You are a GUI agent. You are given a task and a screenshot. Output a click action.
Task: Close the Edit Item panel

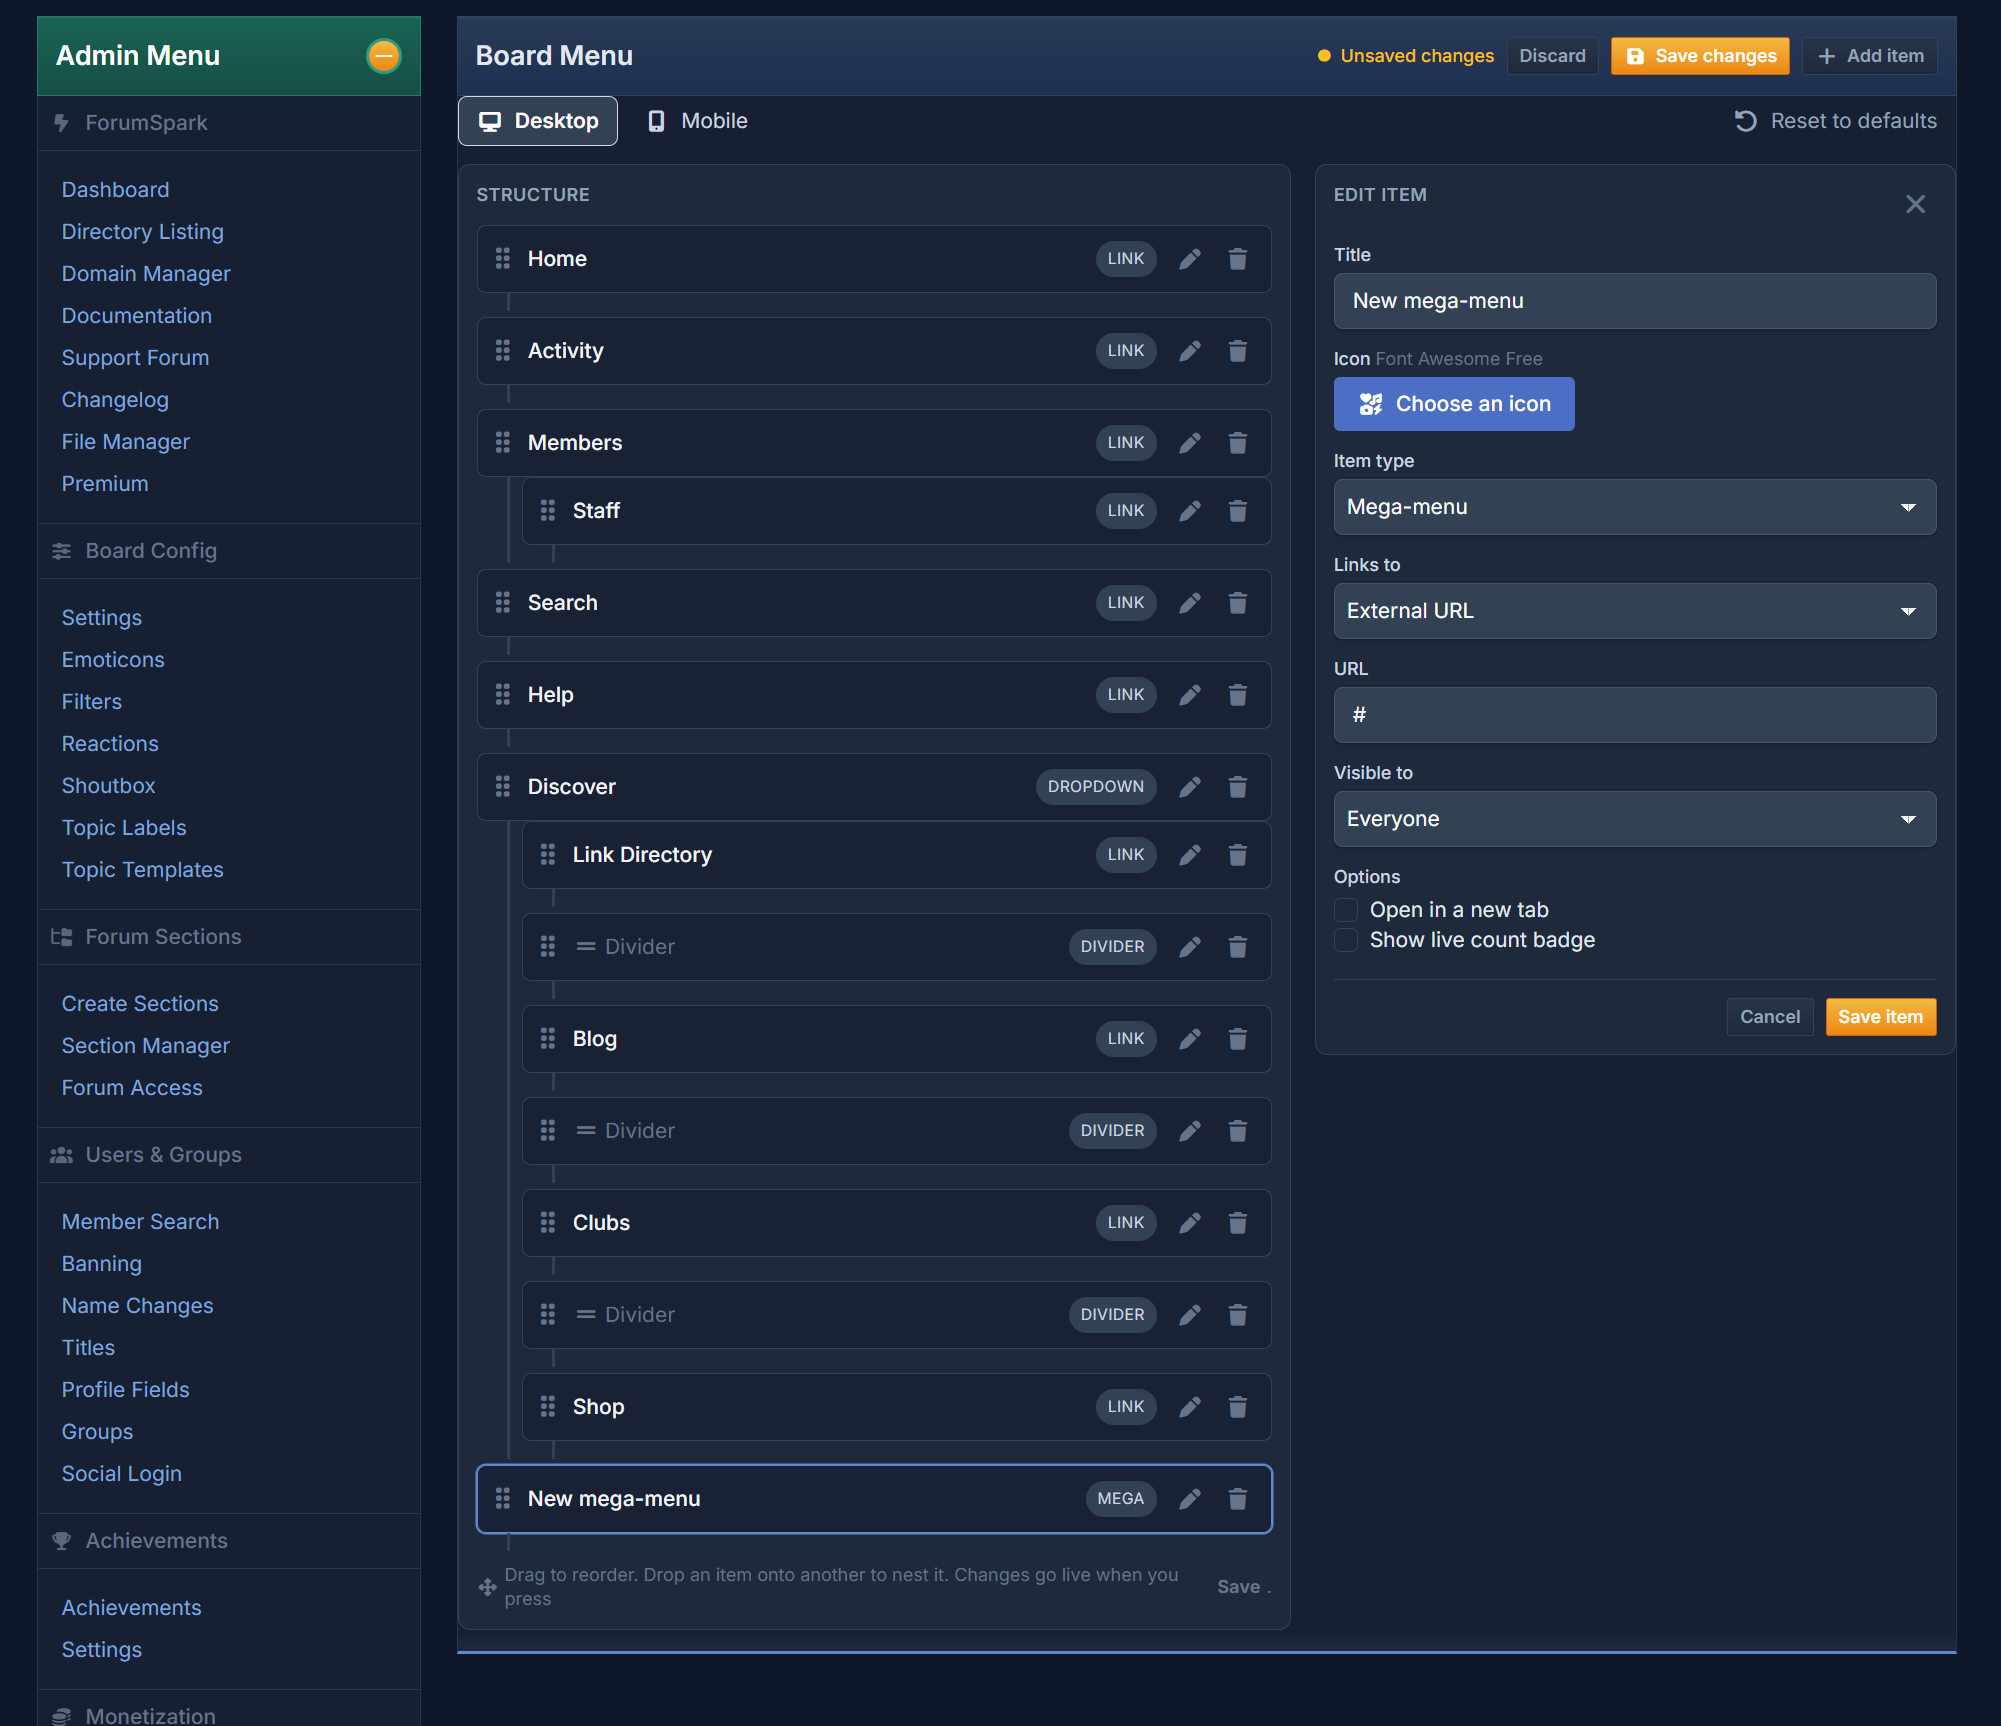[1915, 204]
